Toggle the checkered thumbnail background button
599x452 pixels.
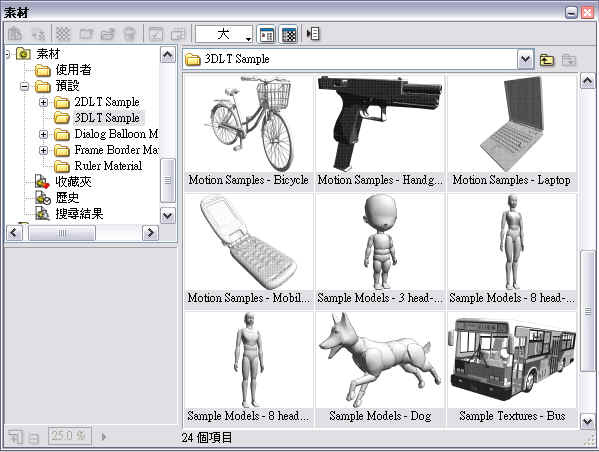[x=288, y=34]
